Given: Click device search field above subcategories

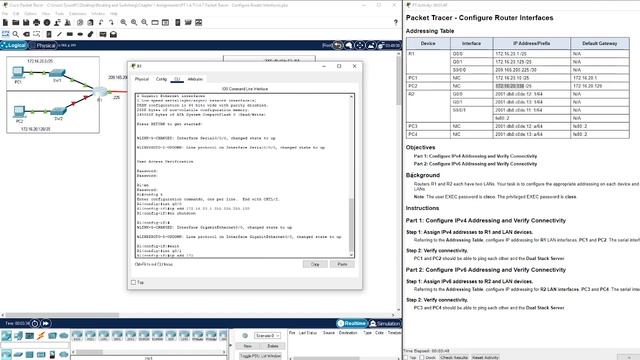Looking at the screenshot, I should (x=35, y=345).
